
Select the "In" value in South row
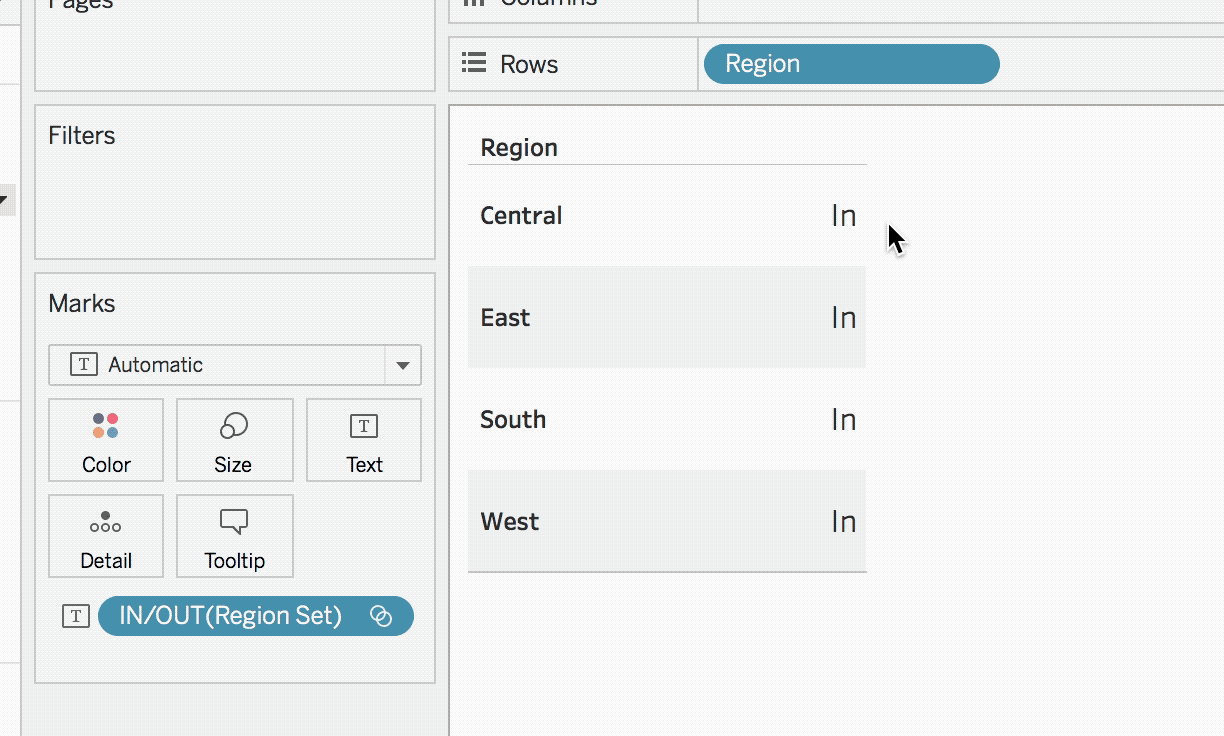click(x=843, y=420)
